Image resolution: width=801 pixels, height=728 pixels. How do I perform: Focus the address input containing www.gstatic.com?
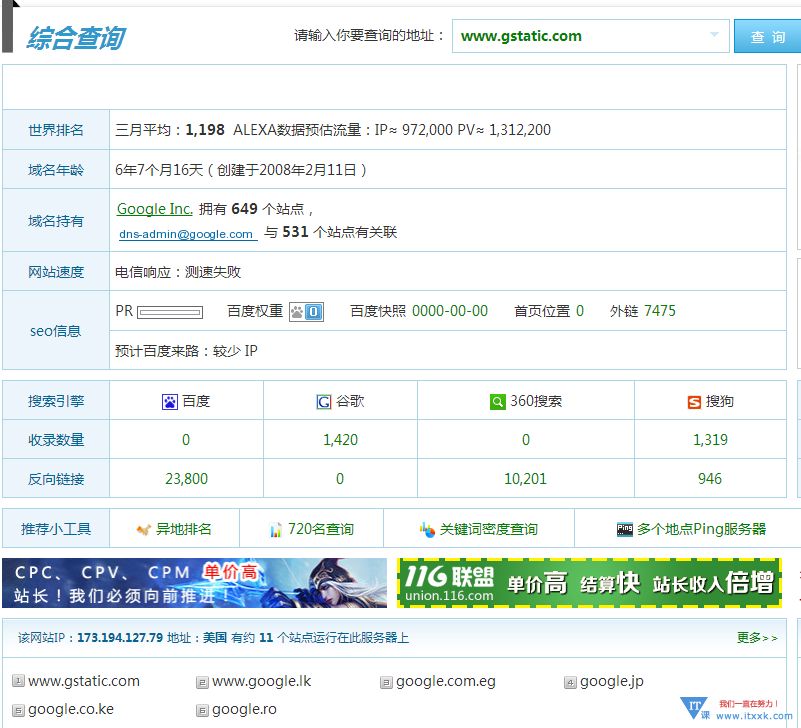[591, 36]
